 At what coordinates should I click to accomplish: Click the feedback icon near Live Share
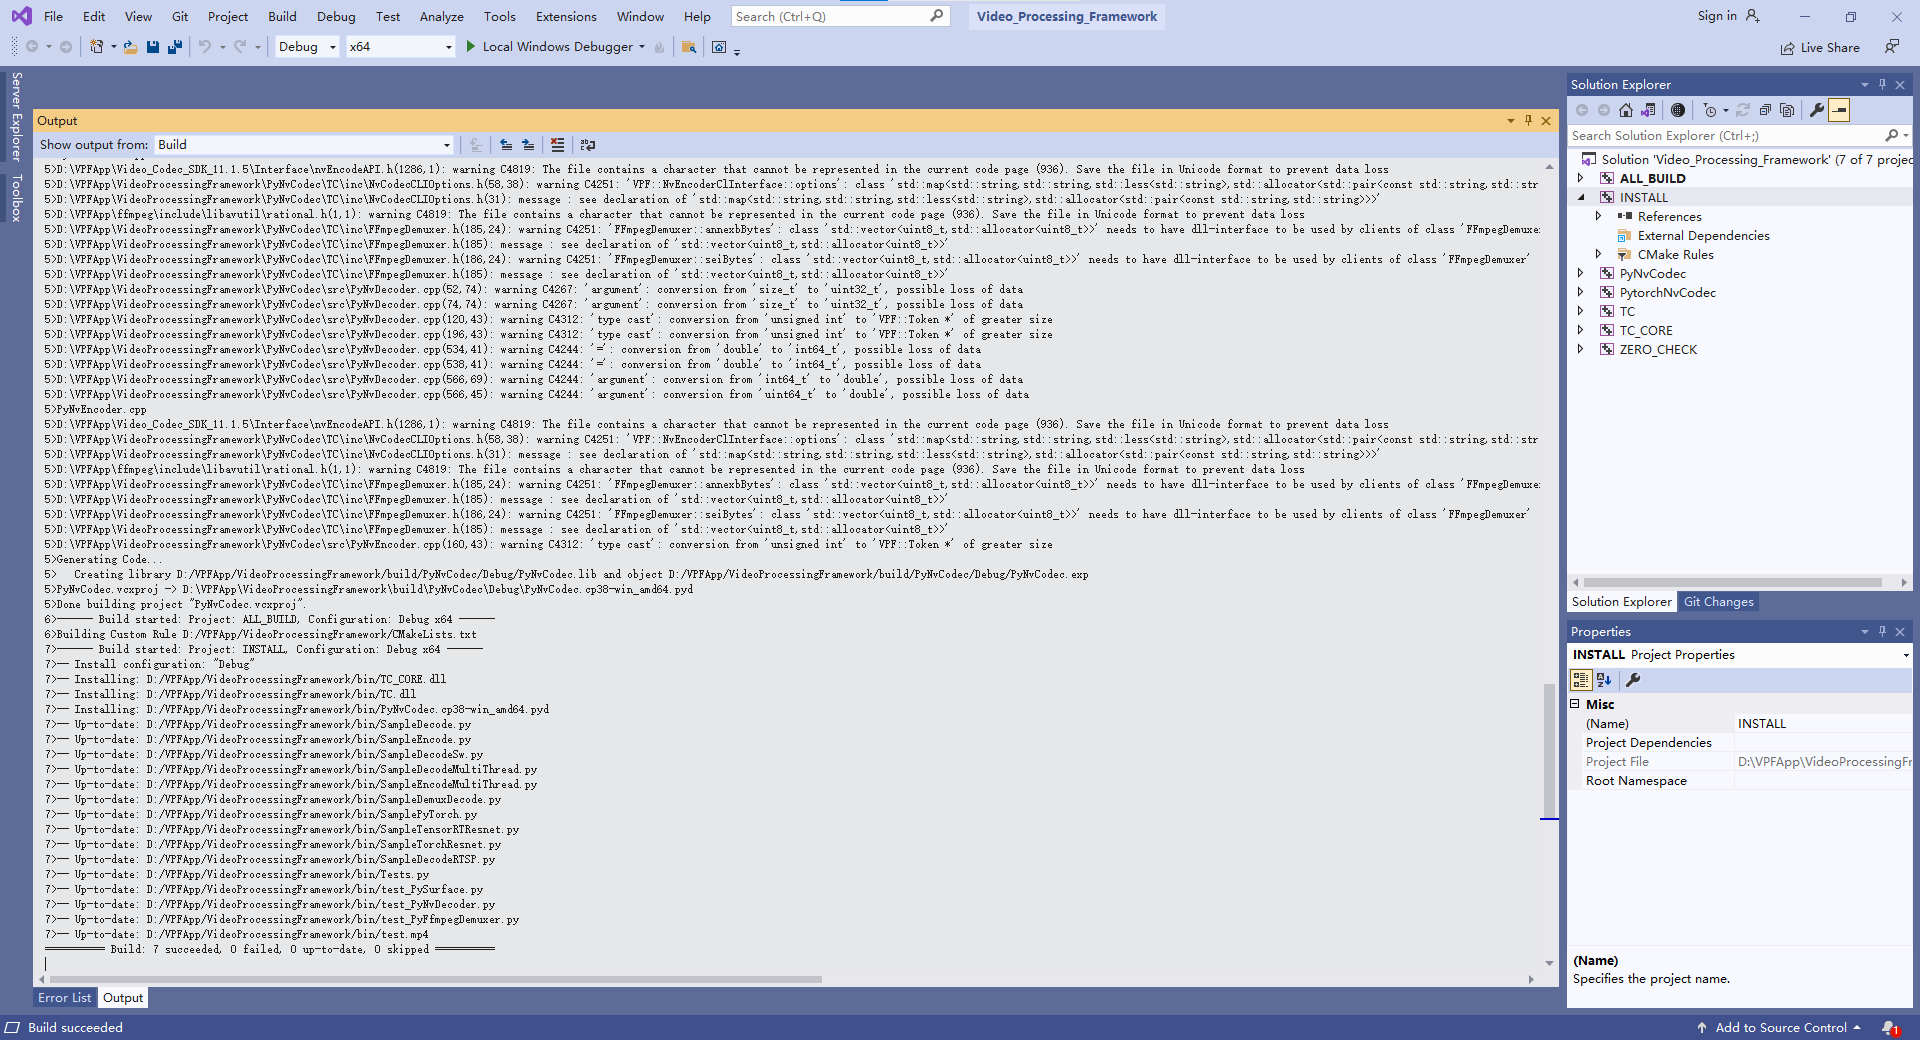point(1891,47)
